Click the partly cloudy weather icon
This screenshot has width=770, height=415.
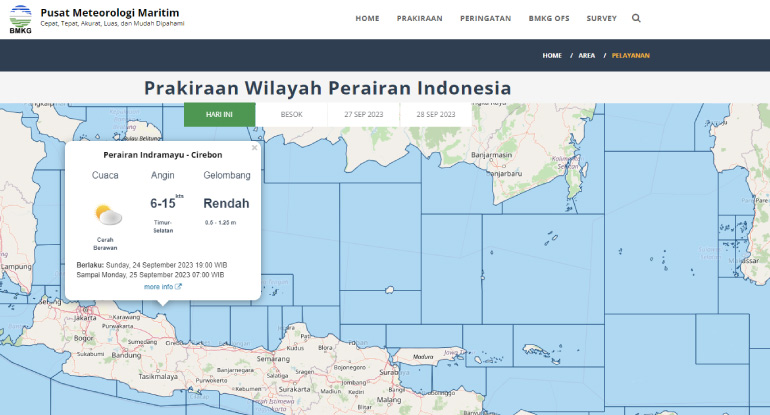pos(106,214)
